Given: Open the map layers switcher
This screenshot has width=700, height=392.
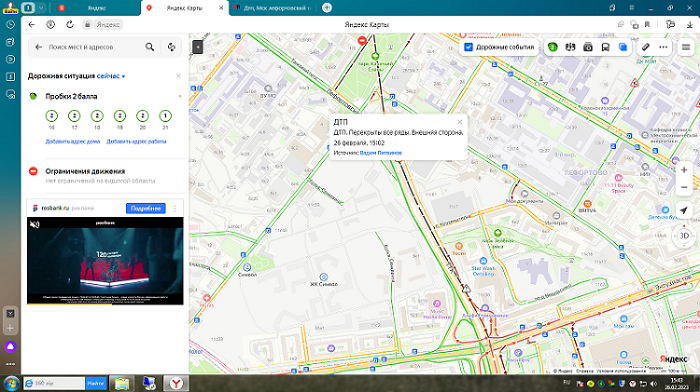Looking at the screenshot, I should [x=623, y=47].
